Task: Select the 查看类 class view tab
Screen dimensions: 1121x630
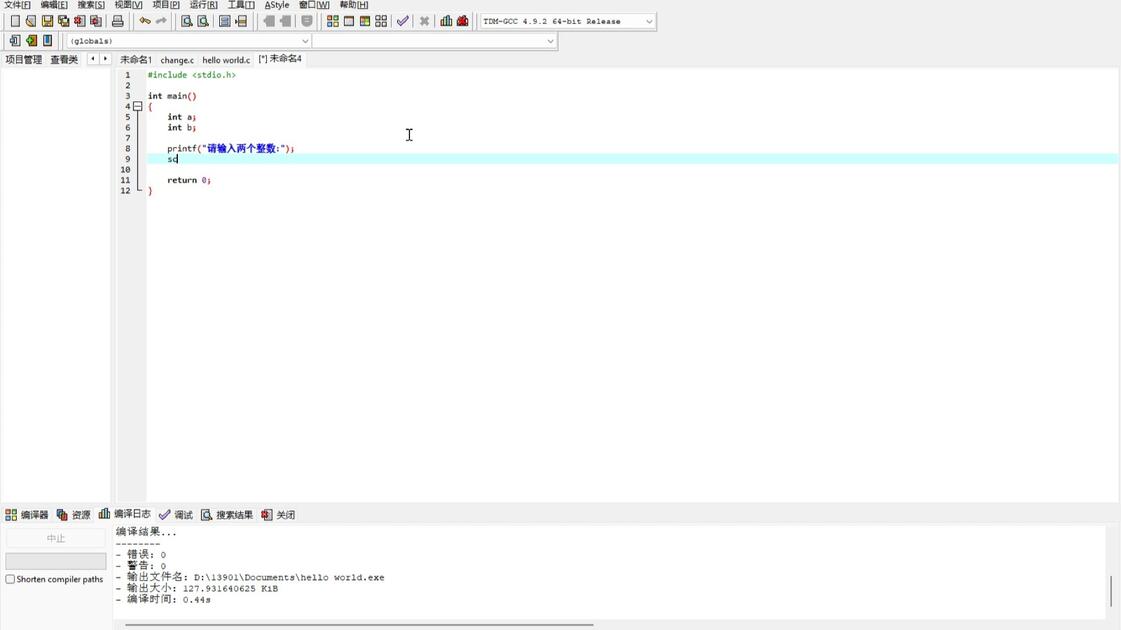Action: tap(64, 60)
